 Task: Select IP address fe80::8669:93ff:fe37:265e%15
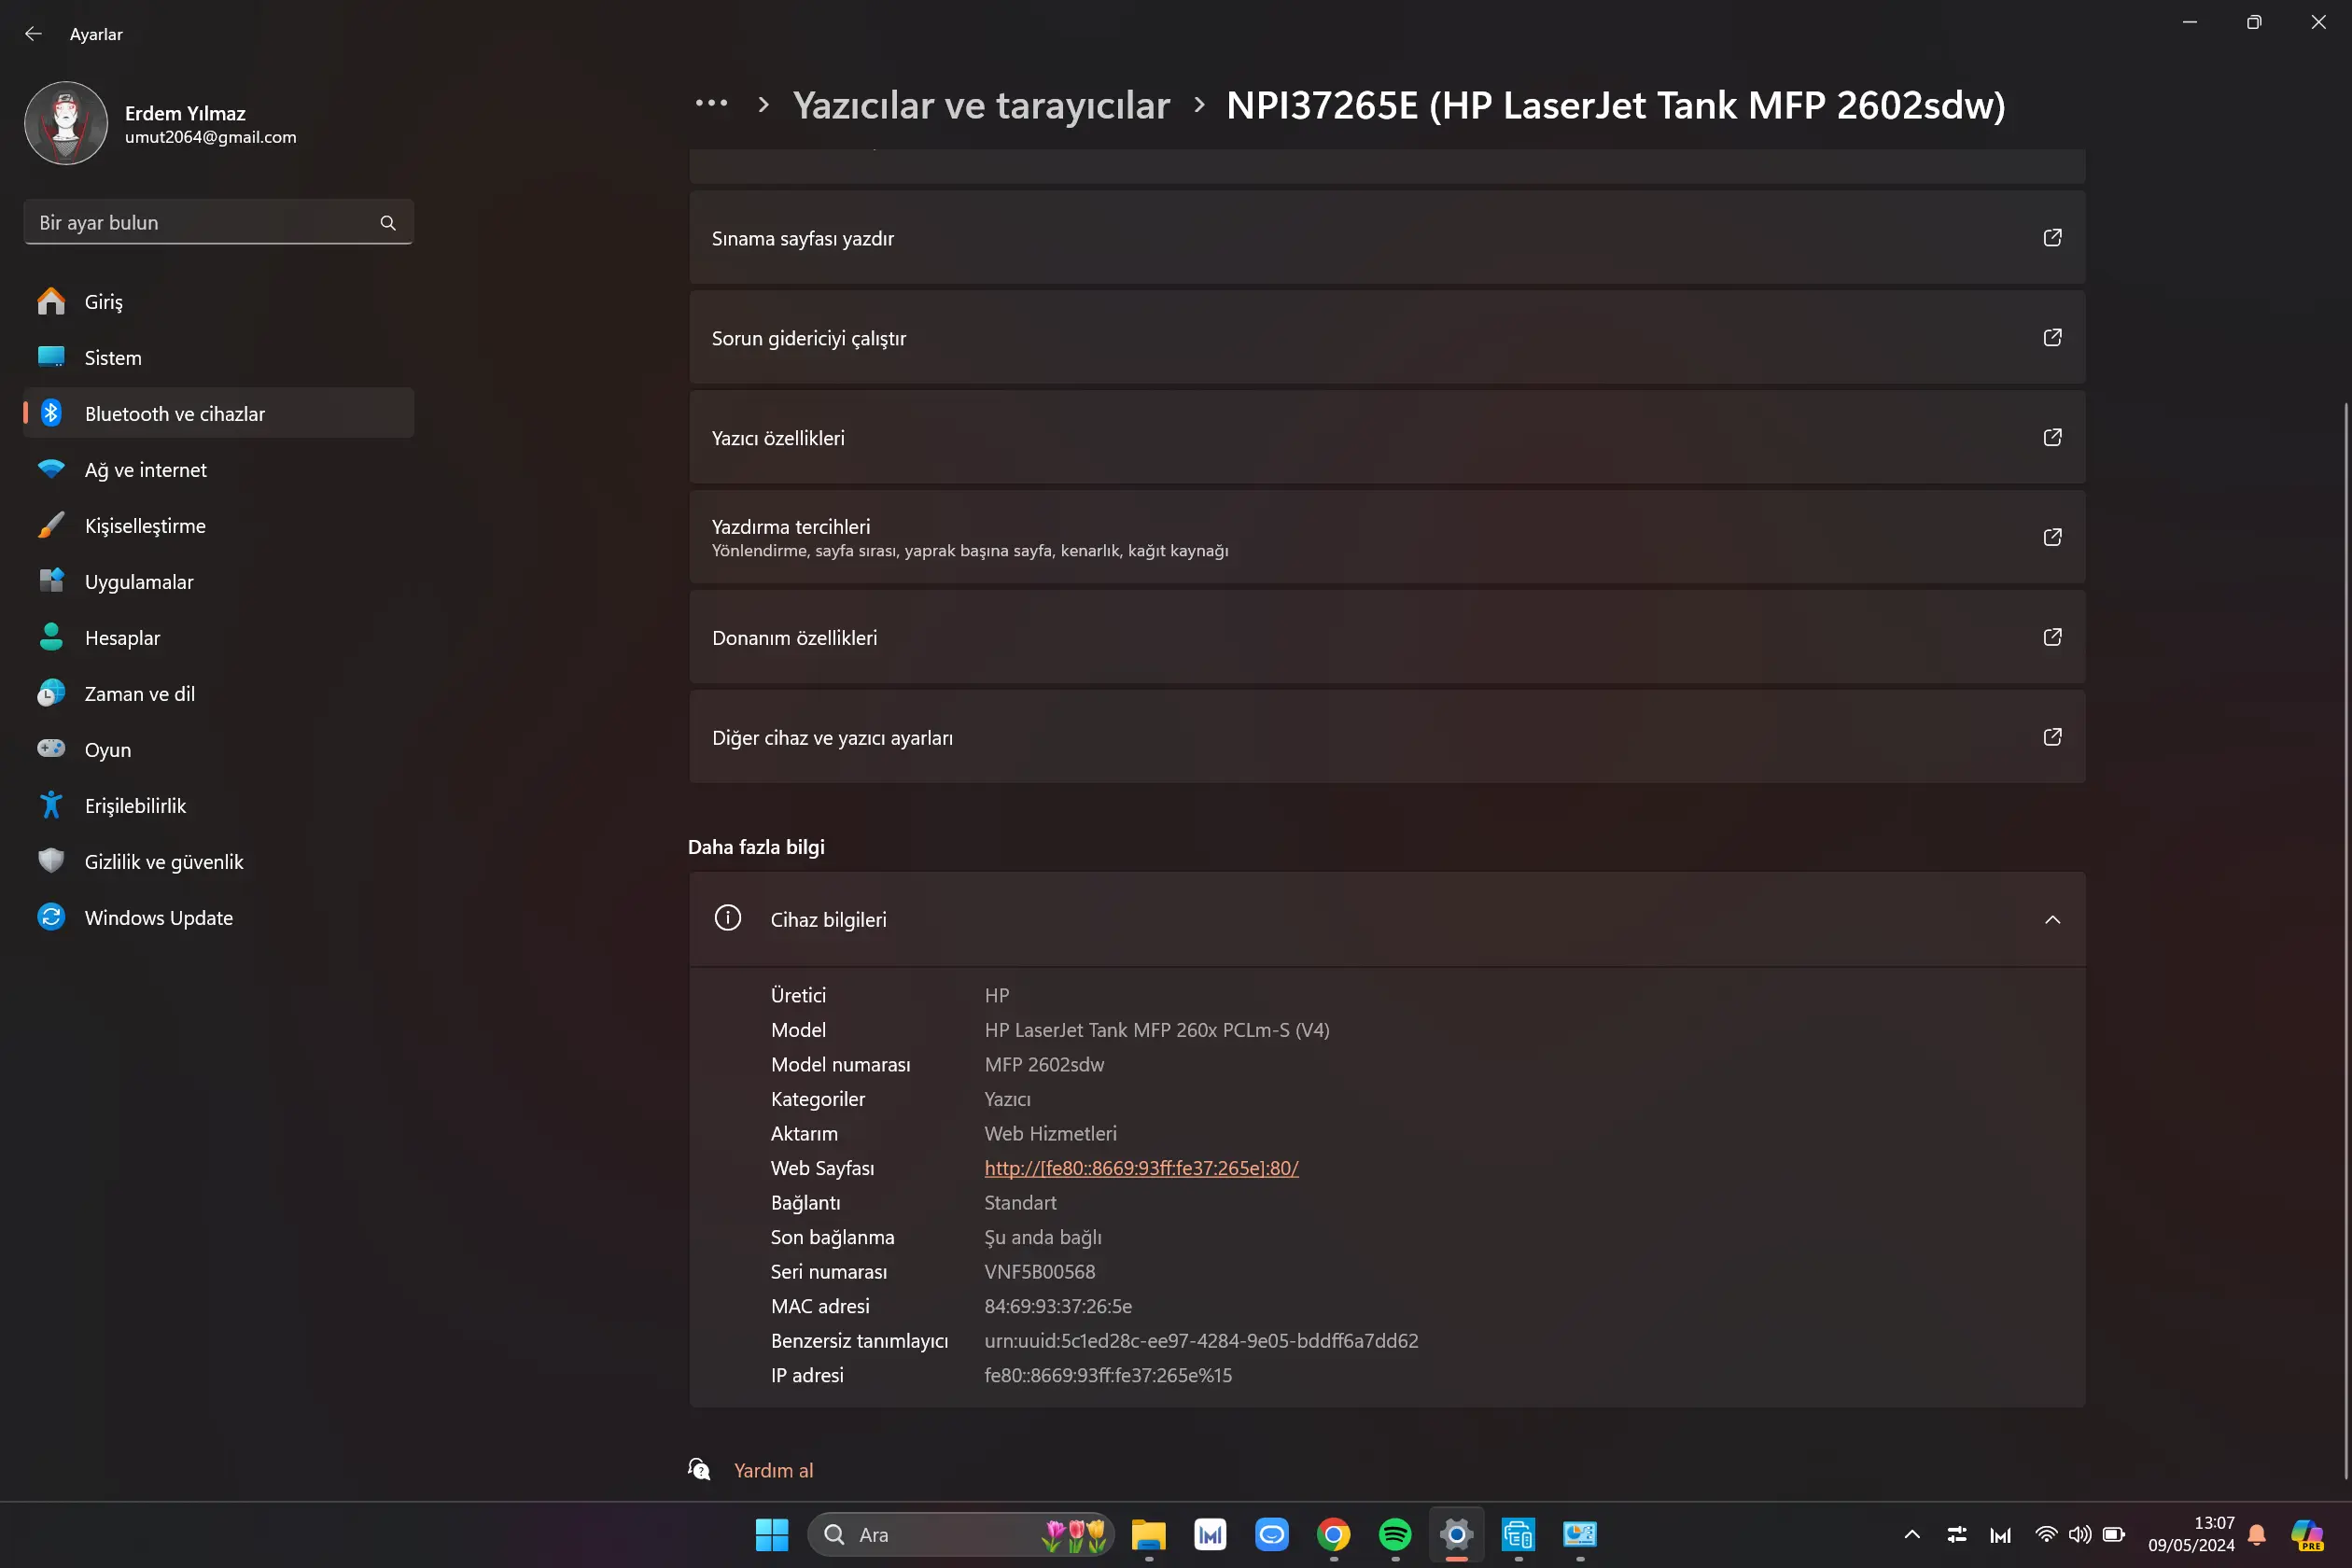coord(1108,1375)
